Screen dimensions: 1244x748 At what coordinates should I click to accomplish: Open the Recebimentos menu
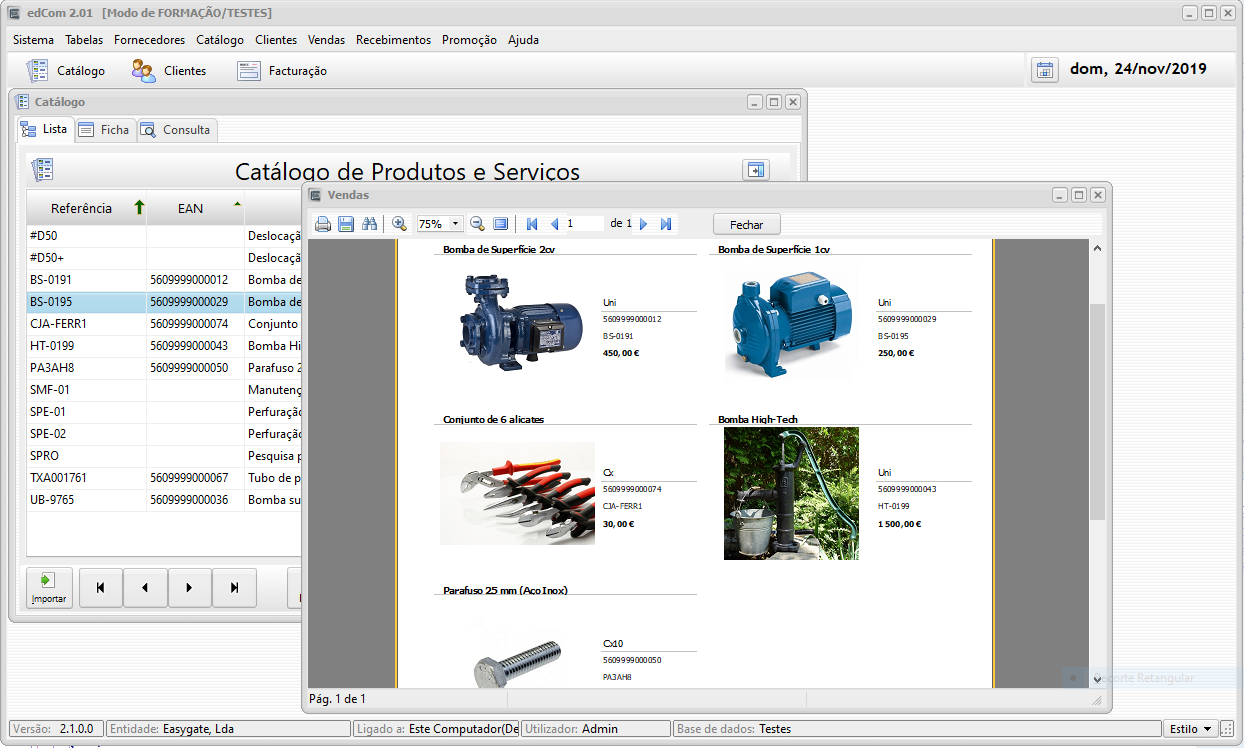tap(393, 40)
